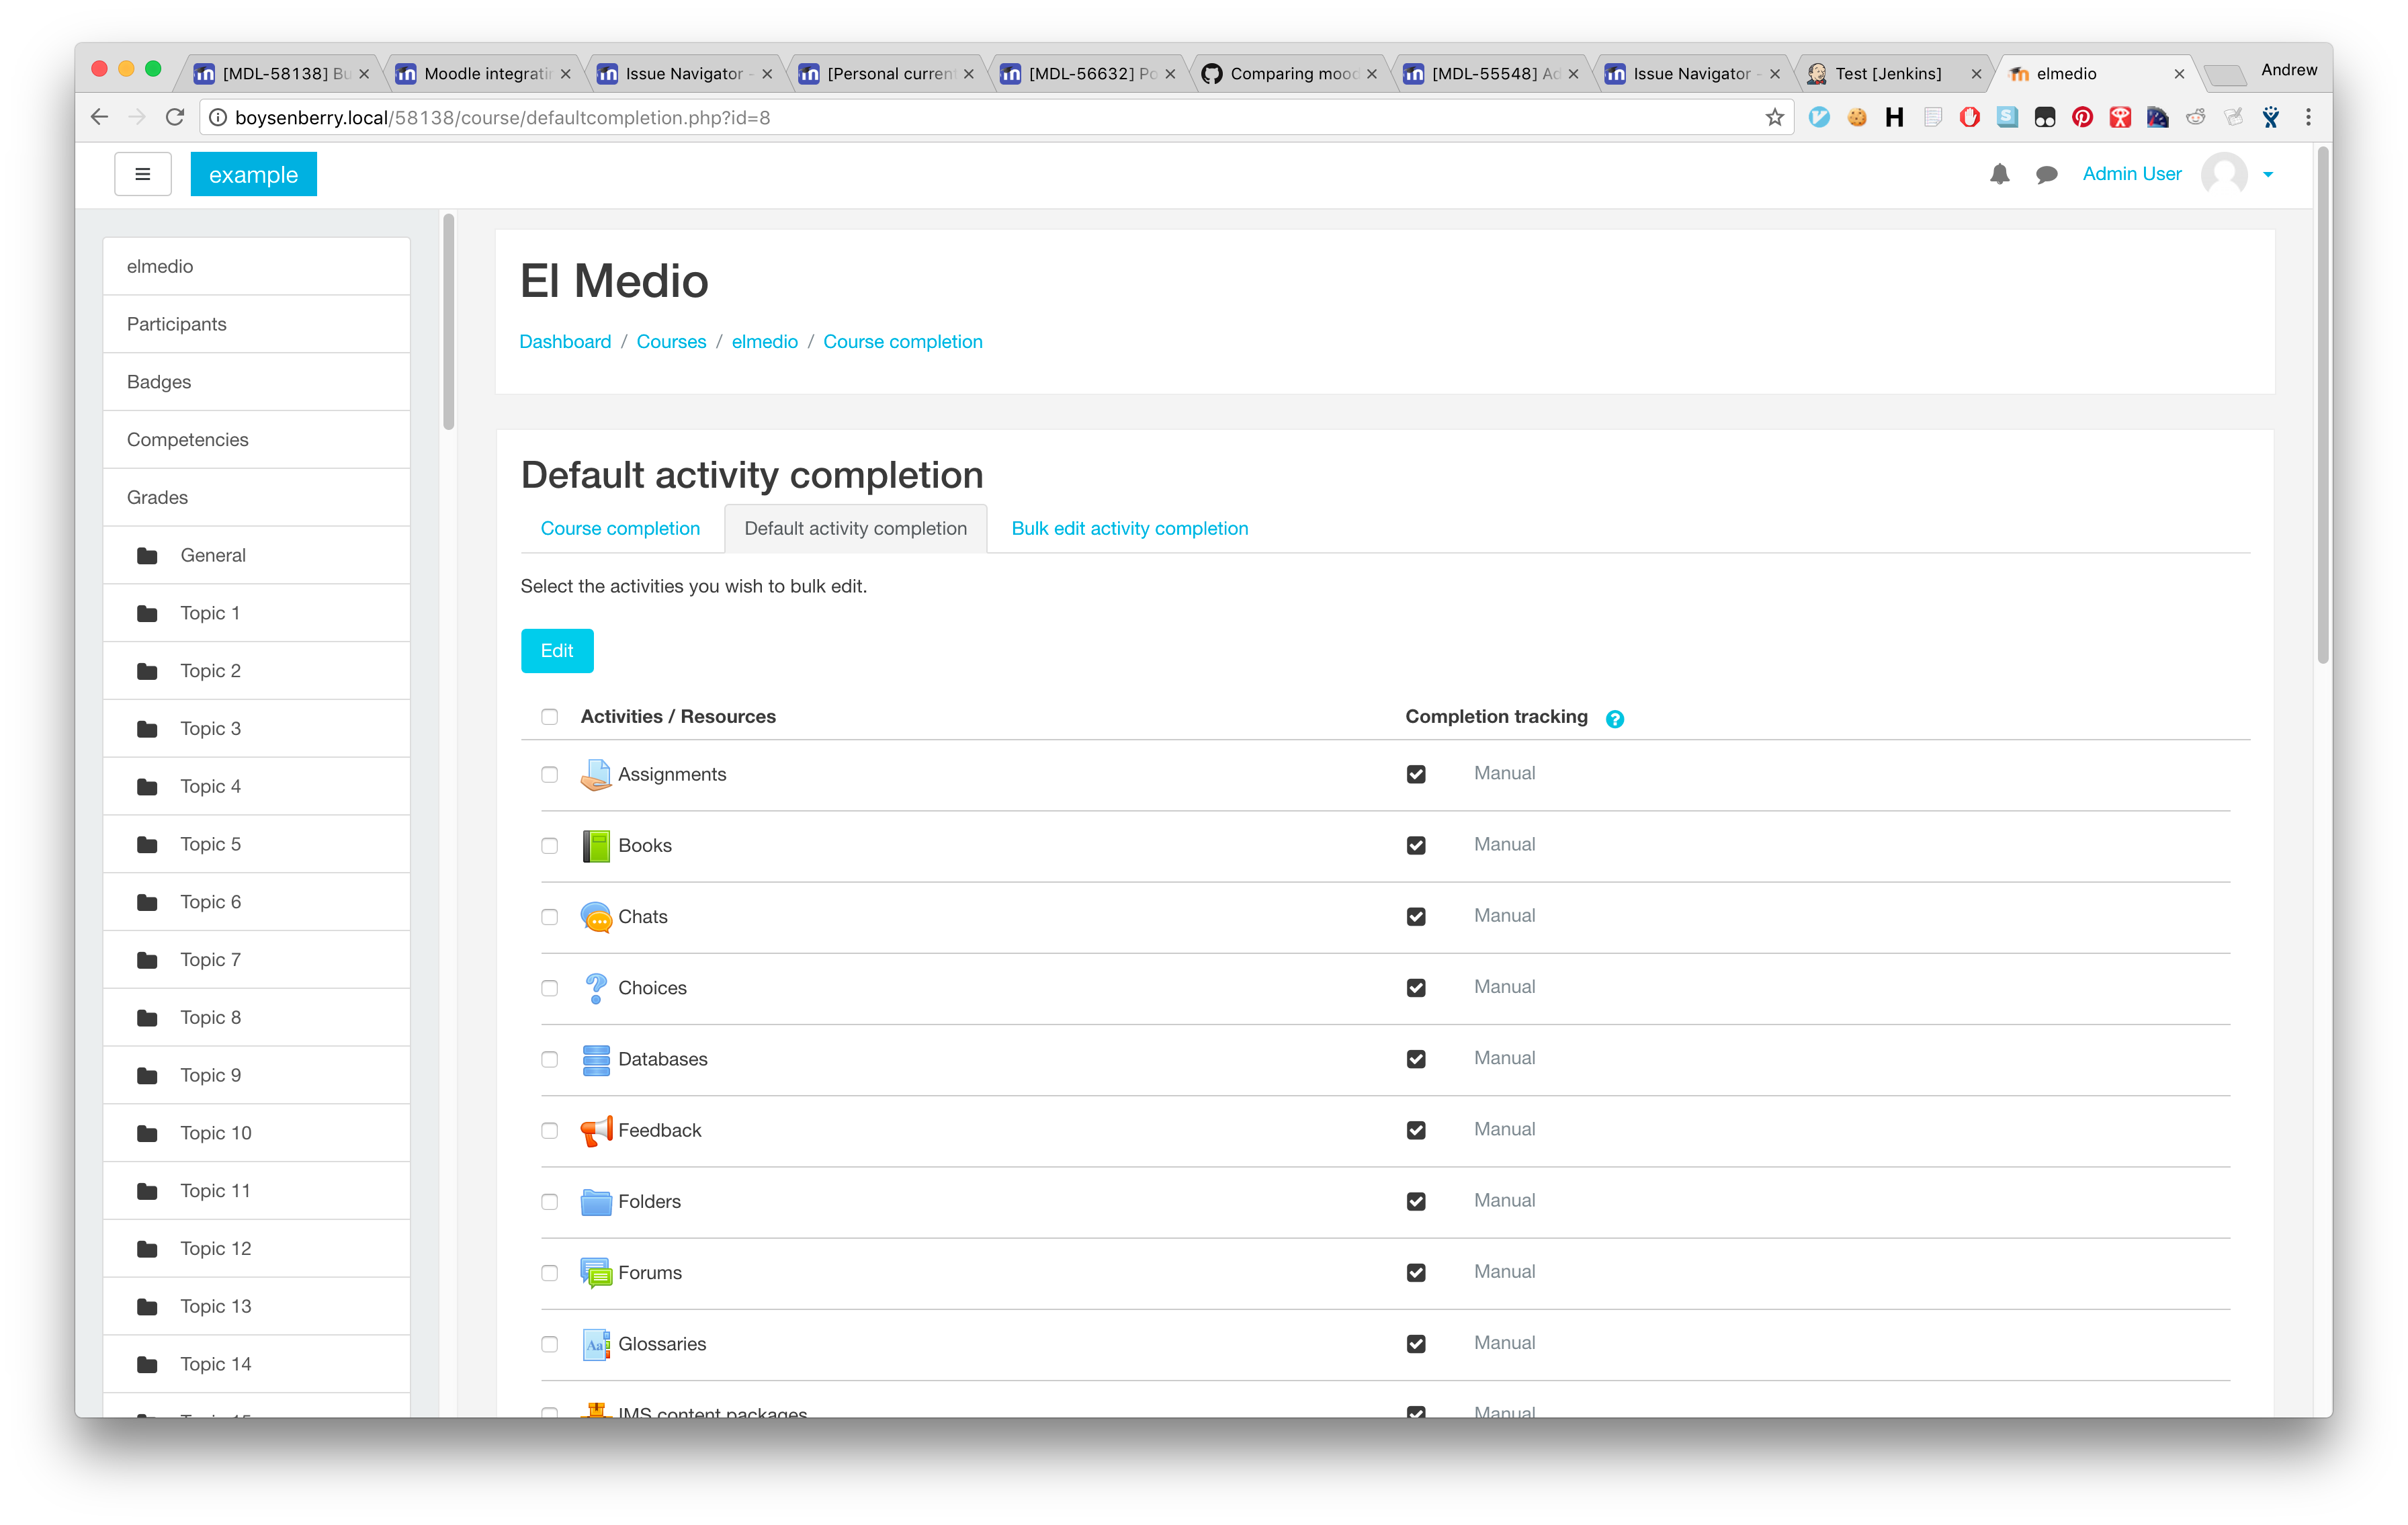Image resolution: width=2408 pixels, height=1525 pixels.
Task: Click the Folders activity icon
Action: click(x=596, y=1201)
